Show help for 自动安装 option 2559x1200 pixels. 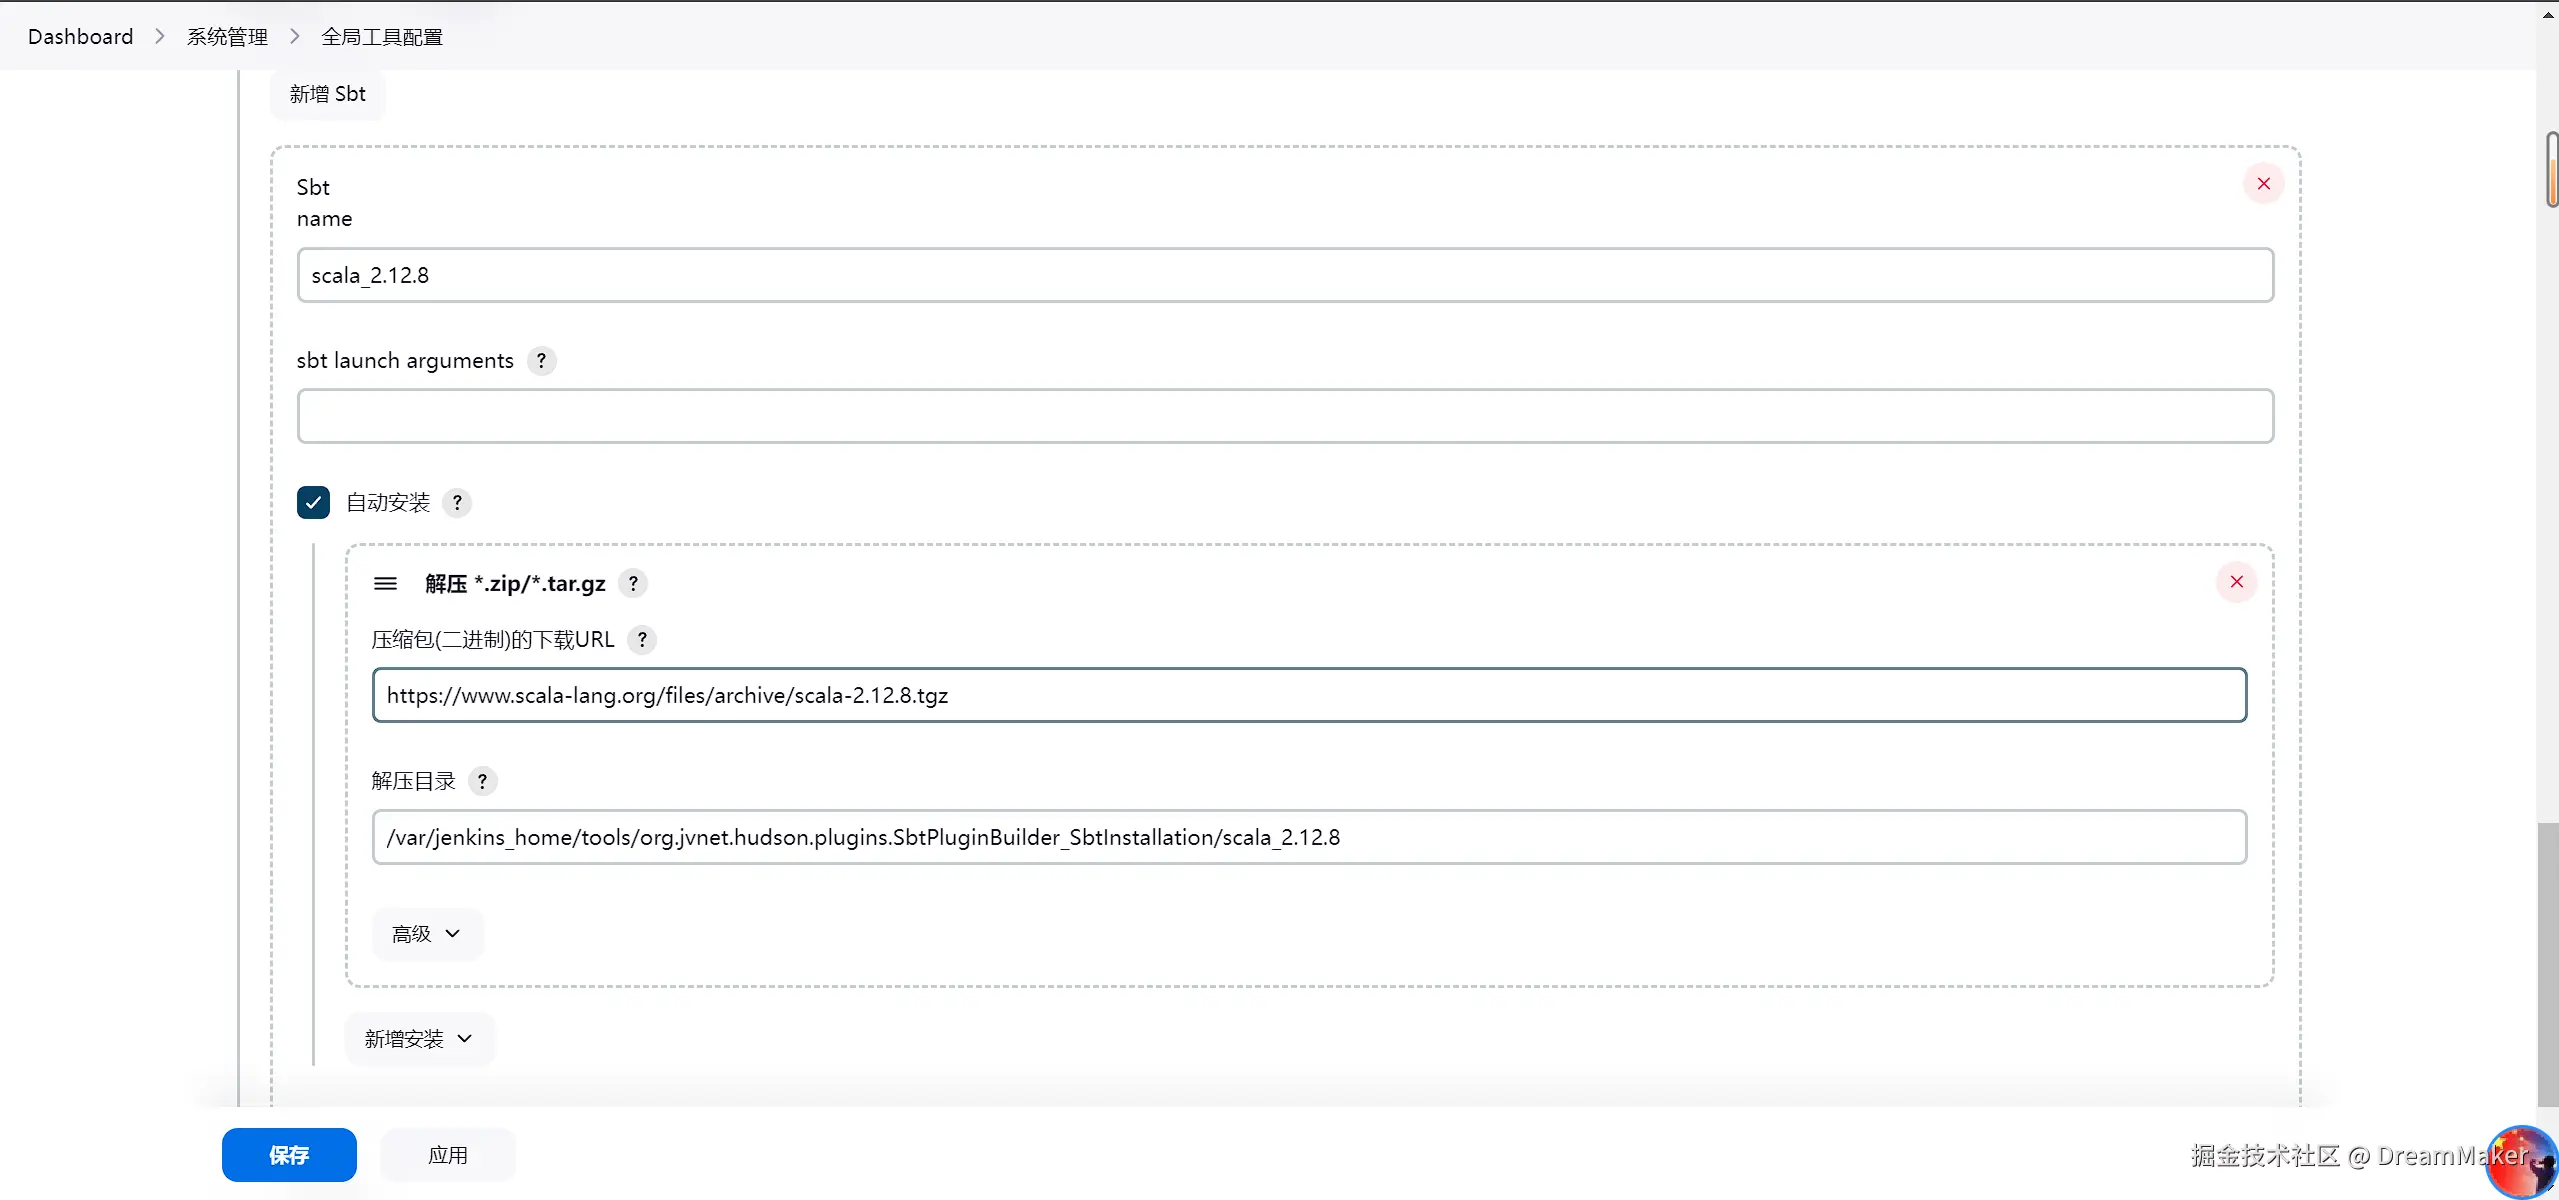point(457,503)
